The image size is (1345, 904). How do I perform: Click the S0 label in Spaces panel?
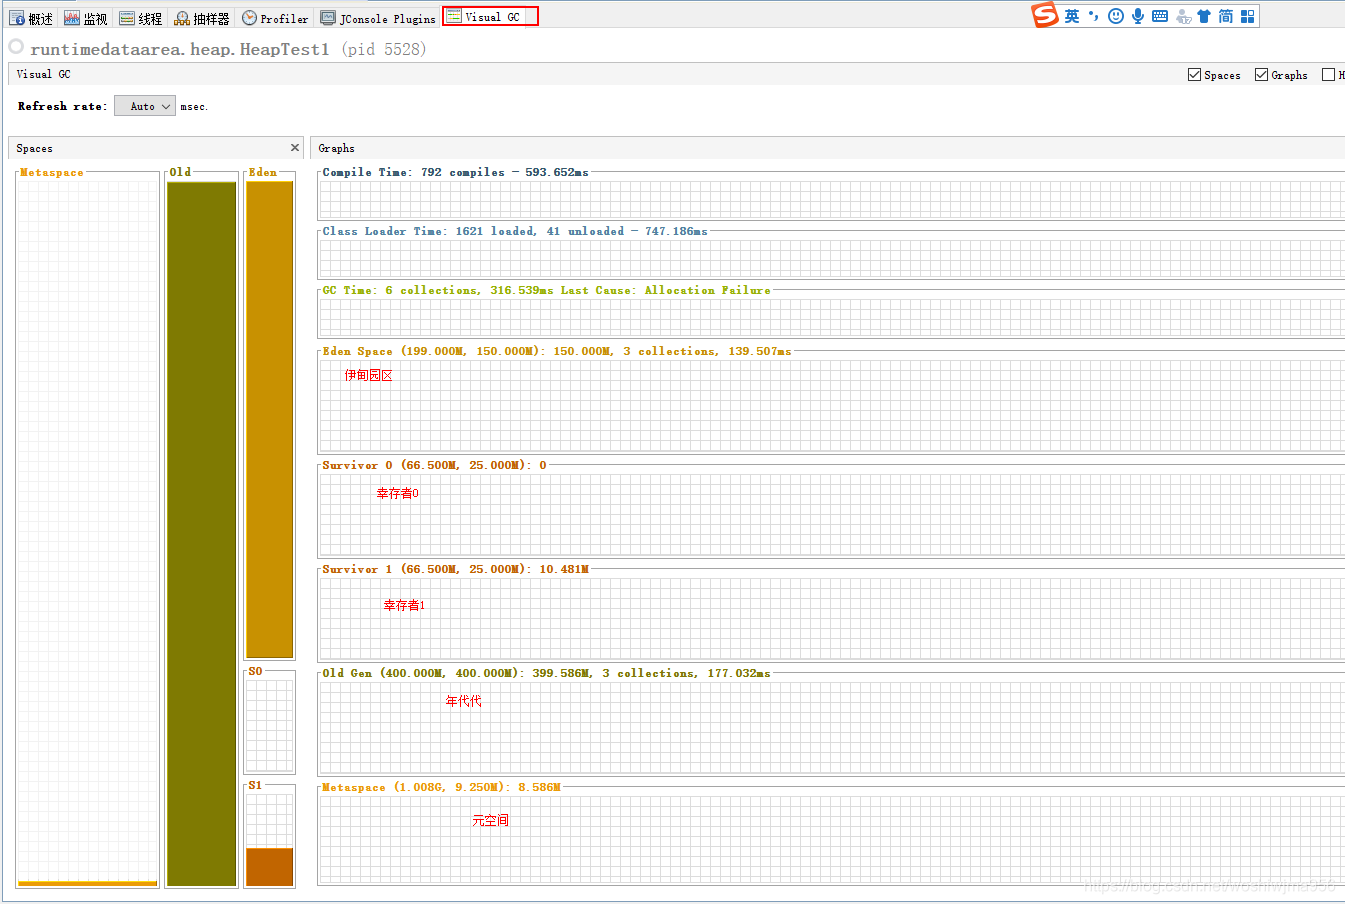click(x=255, y=671)
